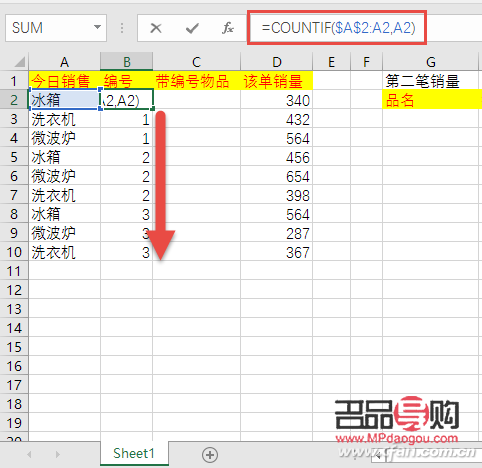Click inside the formula bar COUNTIF text

pos(338,28)
